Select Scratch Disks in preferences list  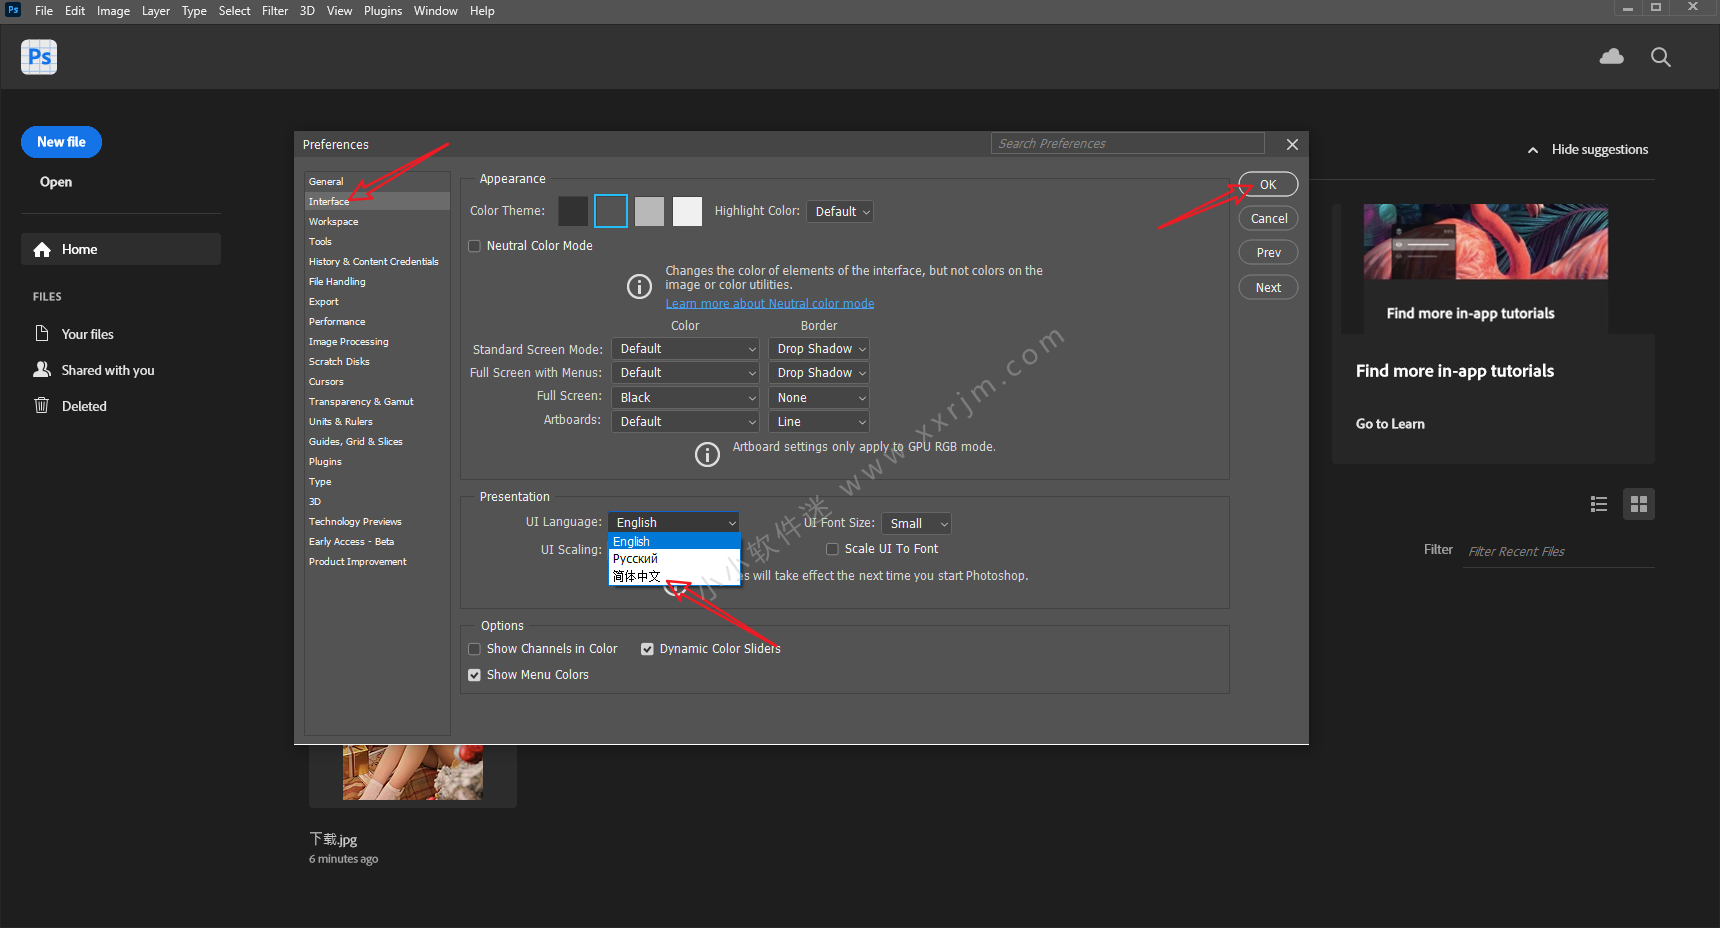point(377,362)
